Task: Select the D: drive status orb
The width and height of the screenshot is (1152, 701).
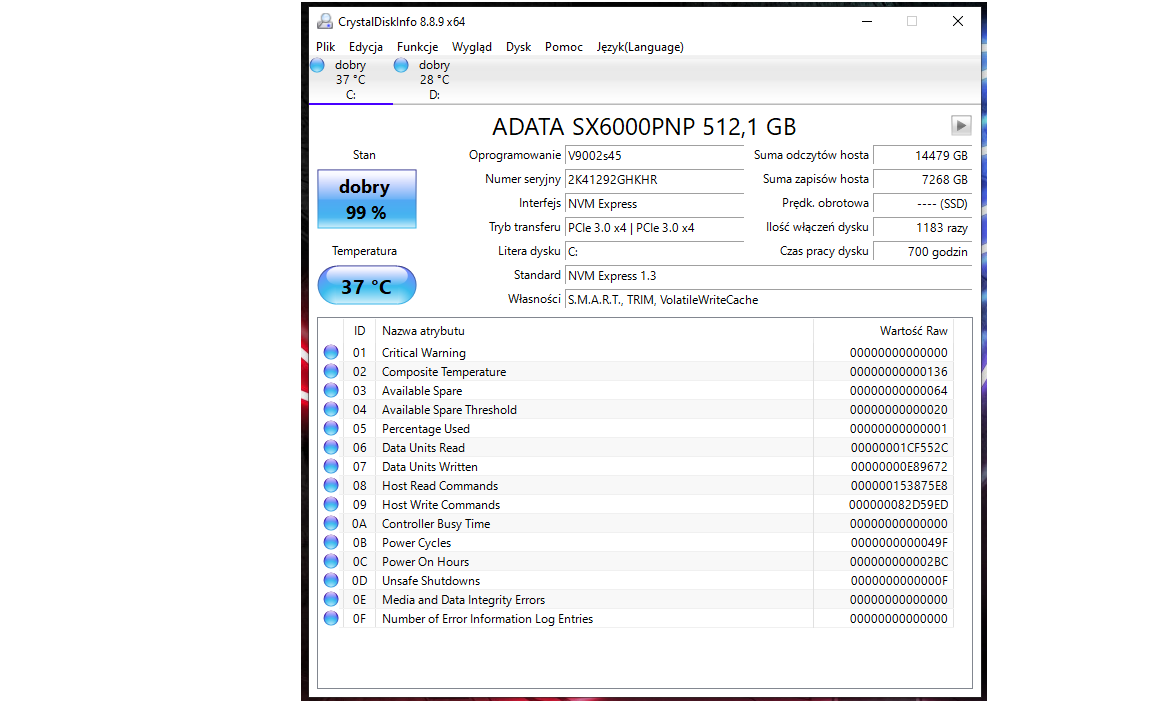Action: click(x=401, y=65)
